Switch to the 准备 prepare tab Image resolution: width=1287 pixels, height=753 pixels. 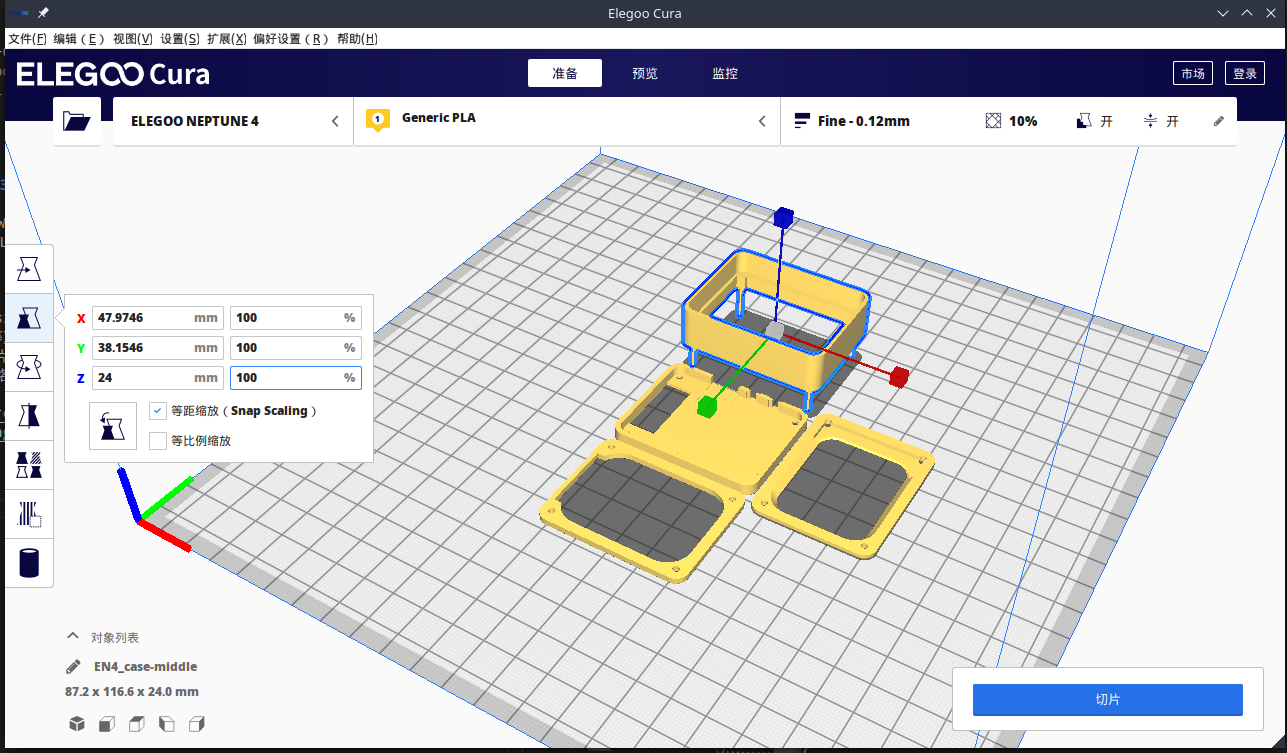565,74
